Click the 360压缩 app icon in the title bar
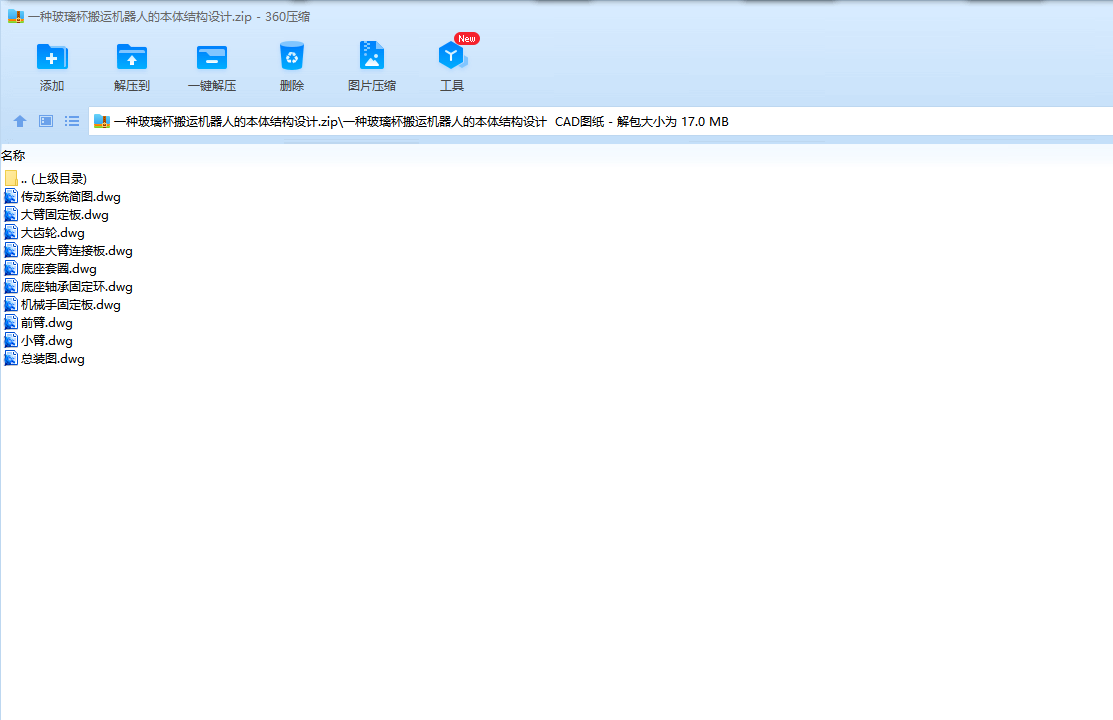1113x720 pixels. pyautogui.click(x=16, y=16)
